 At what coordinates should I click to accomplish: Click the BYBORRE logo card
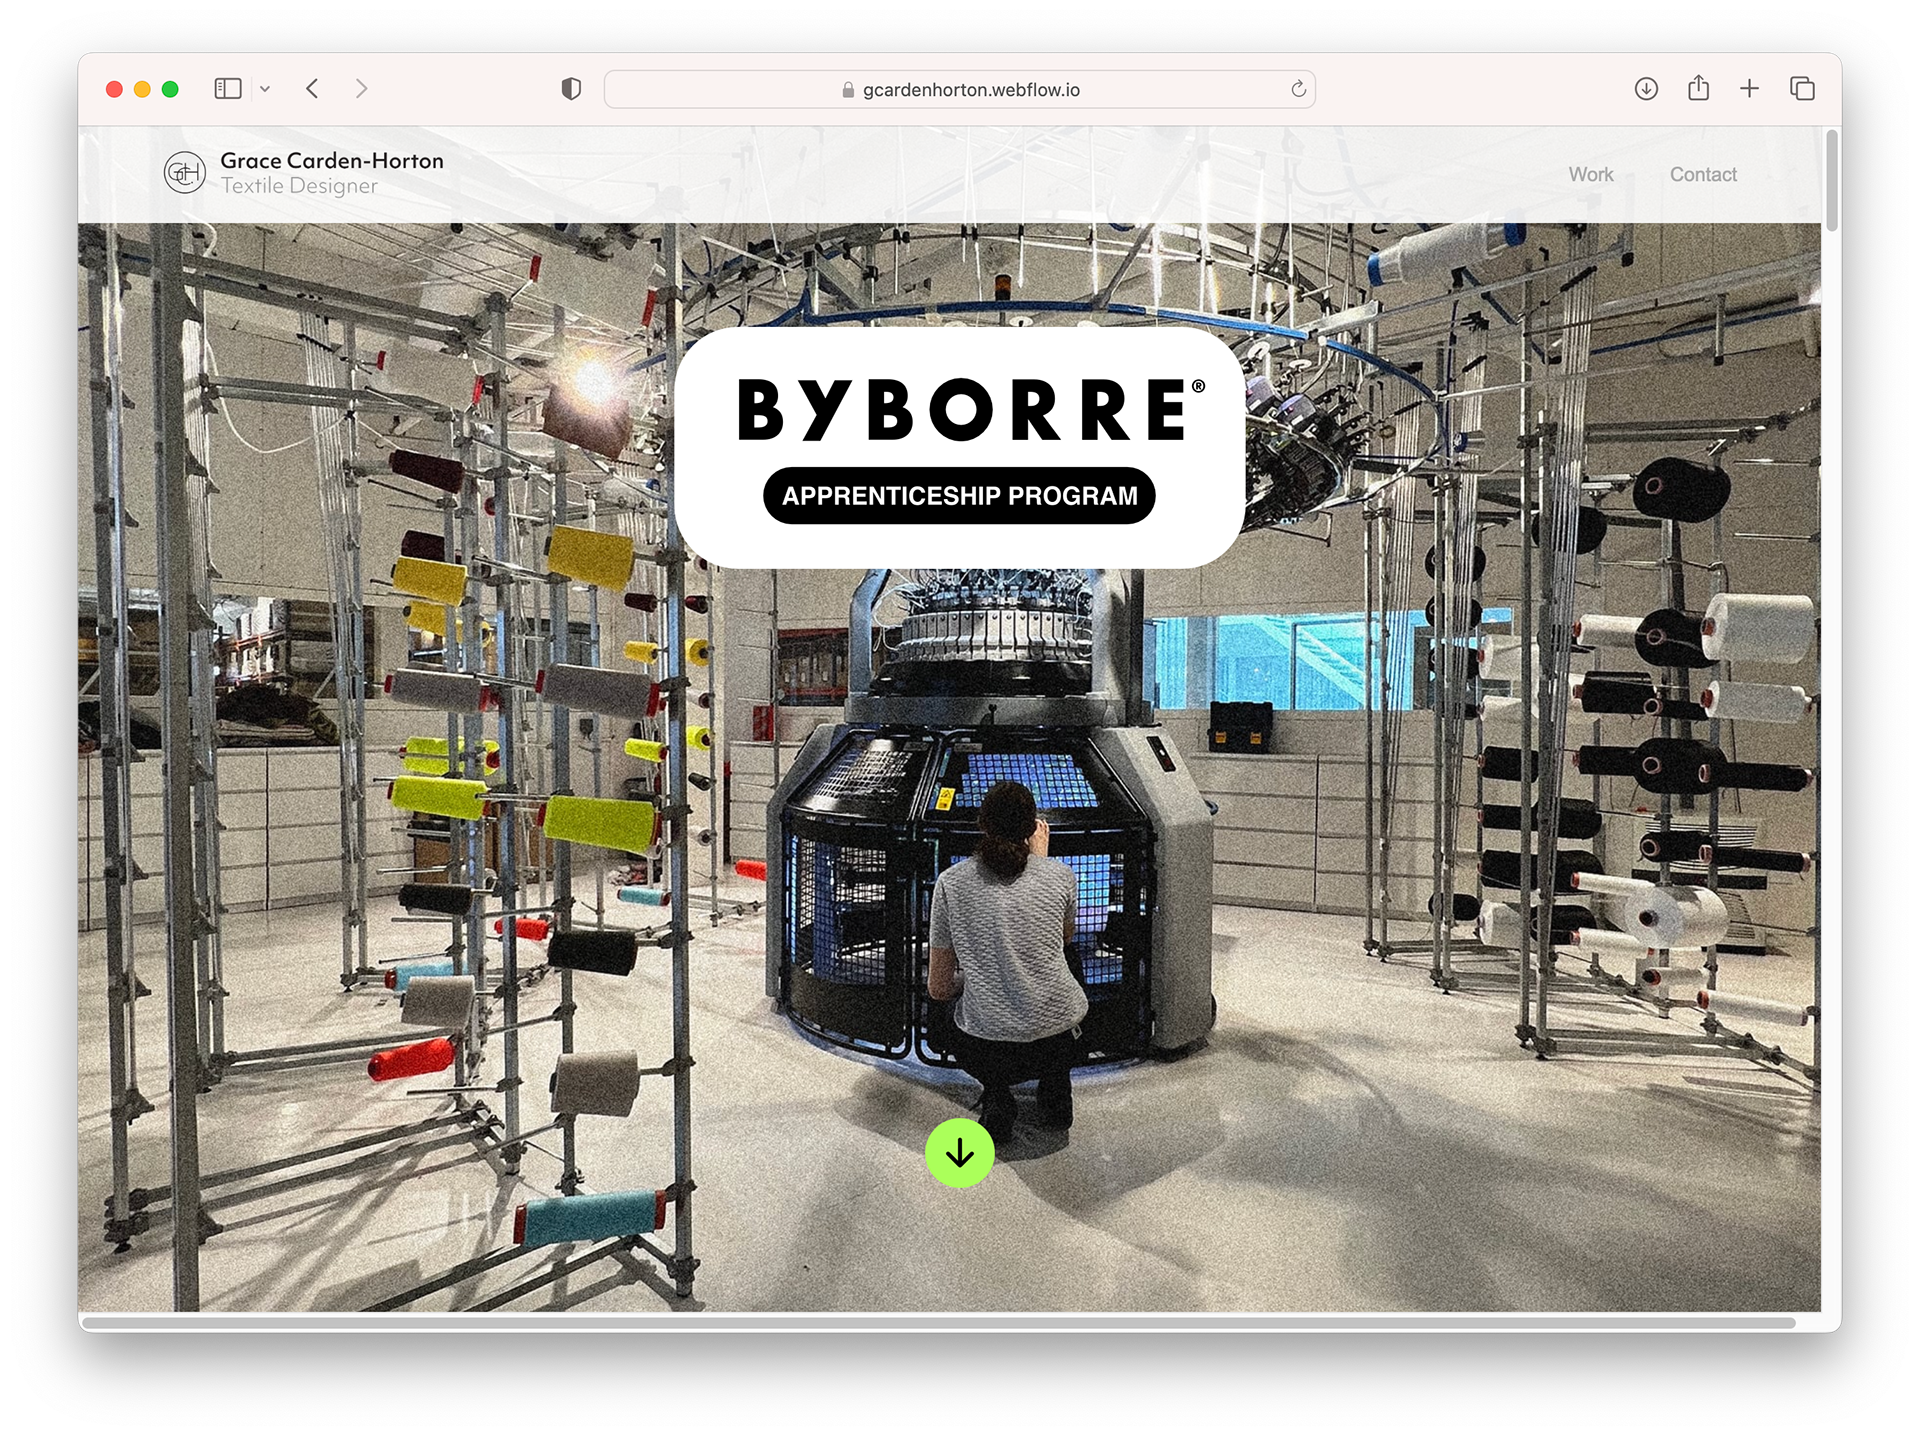(960, 408)
